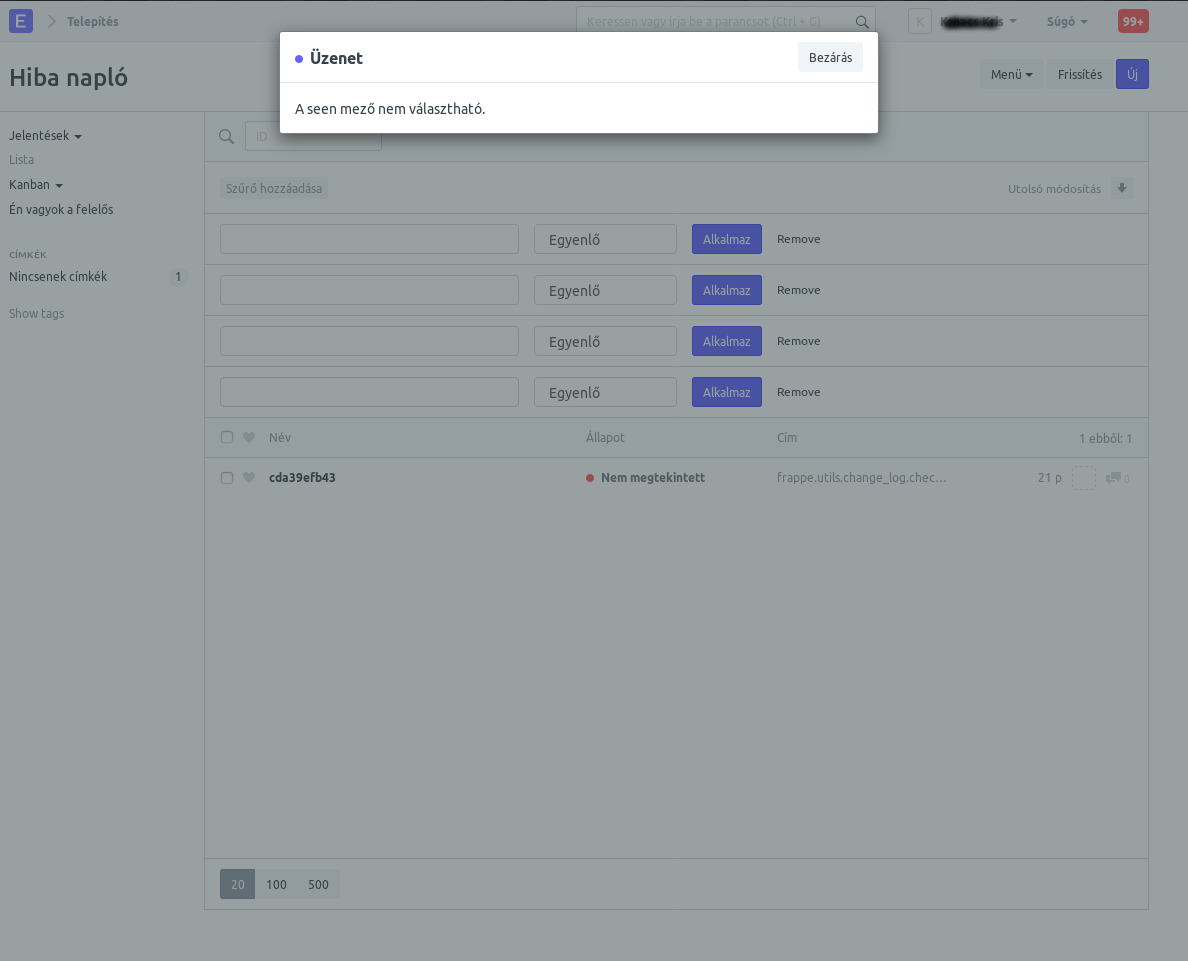Image resolution: width=1188 pixels, height=961 pixels.
Task: Toggle the select-all checkbox in header
Action: (227, 437)
